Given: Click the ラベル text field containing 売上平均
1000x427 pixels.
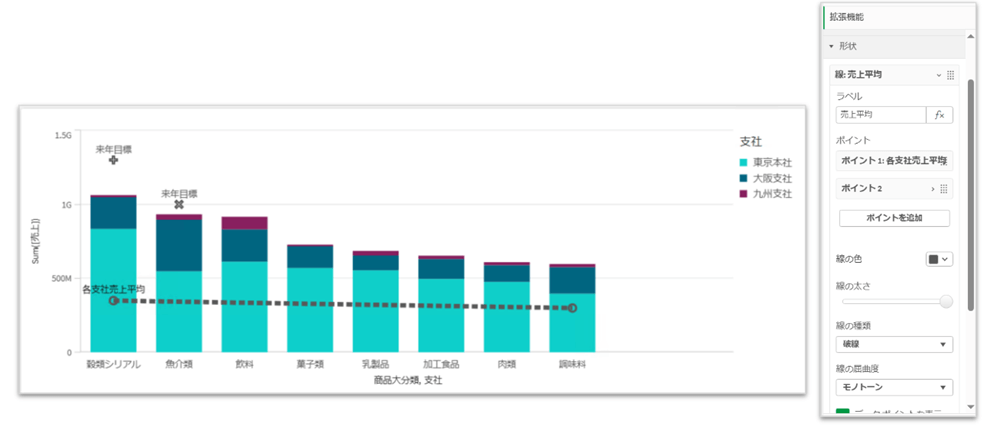Looking at the screenshot, I should click(x=880, y=115).
